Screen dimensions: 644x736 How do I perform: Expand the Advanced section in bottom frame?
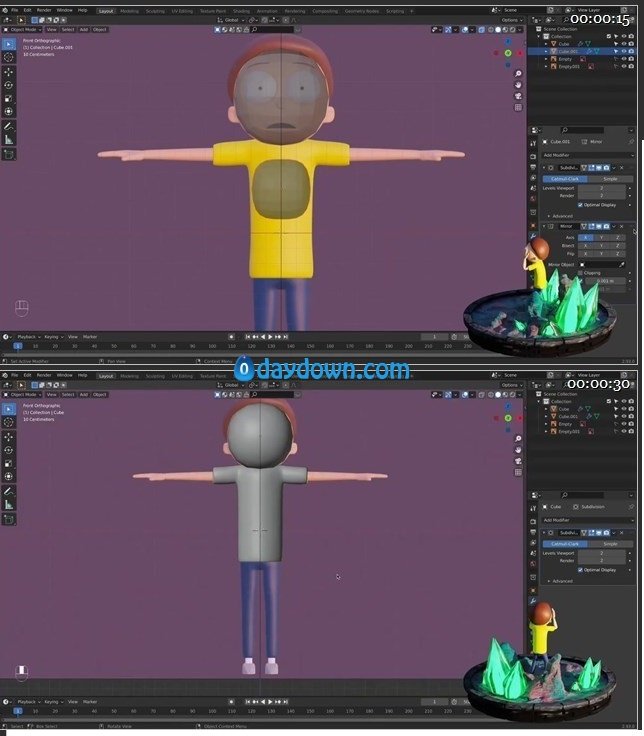[562, 581]
